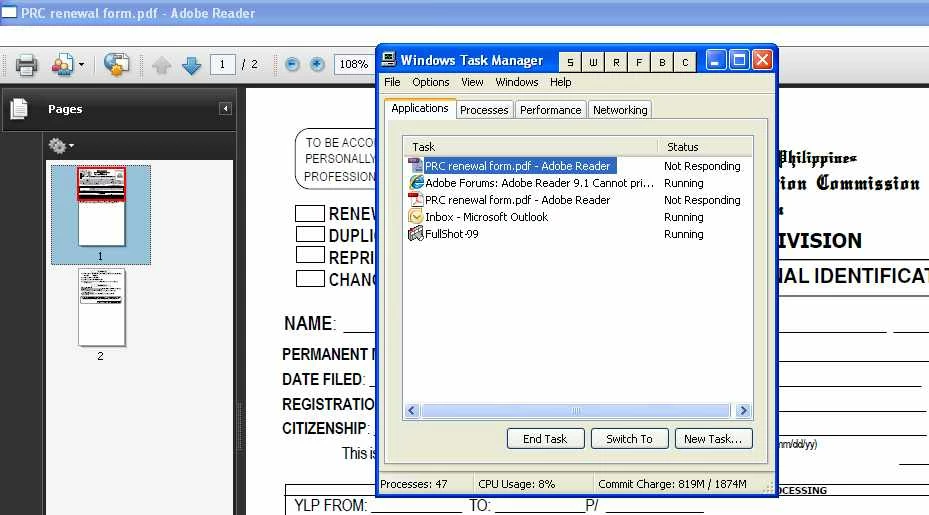929x515 pixels.
Task: Click the Task column header
Action: click(x=531, y=146)
